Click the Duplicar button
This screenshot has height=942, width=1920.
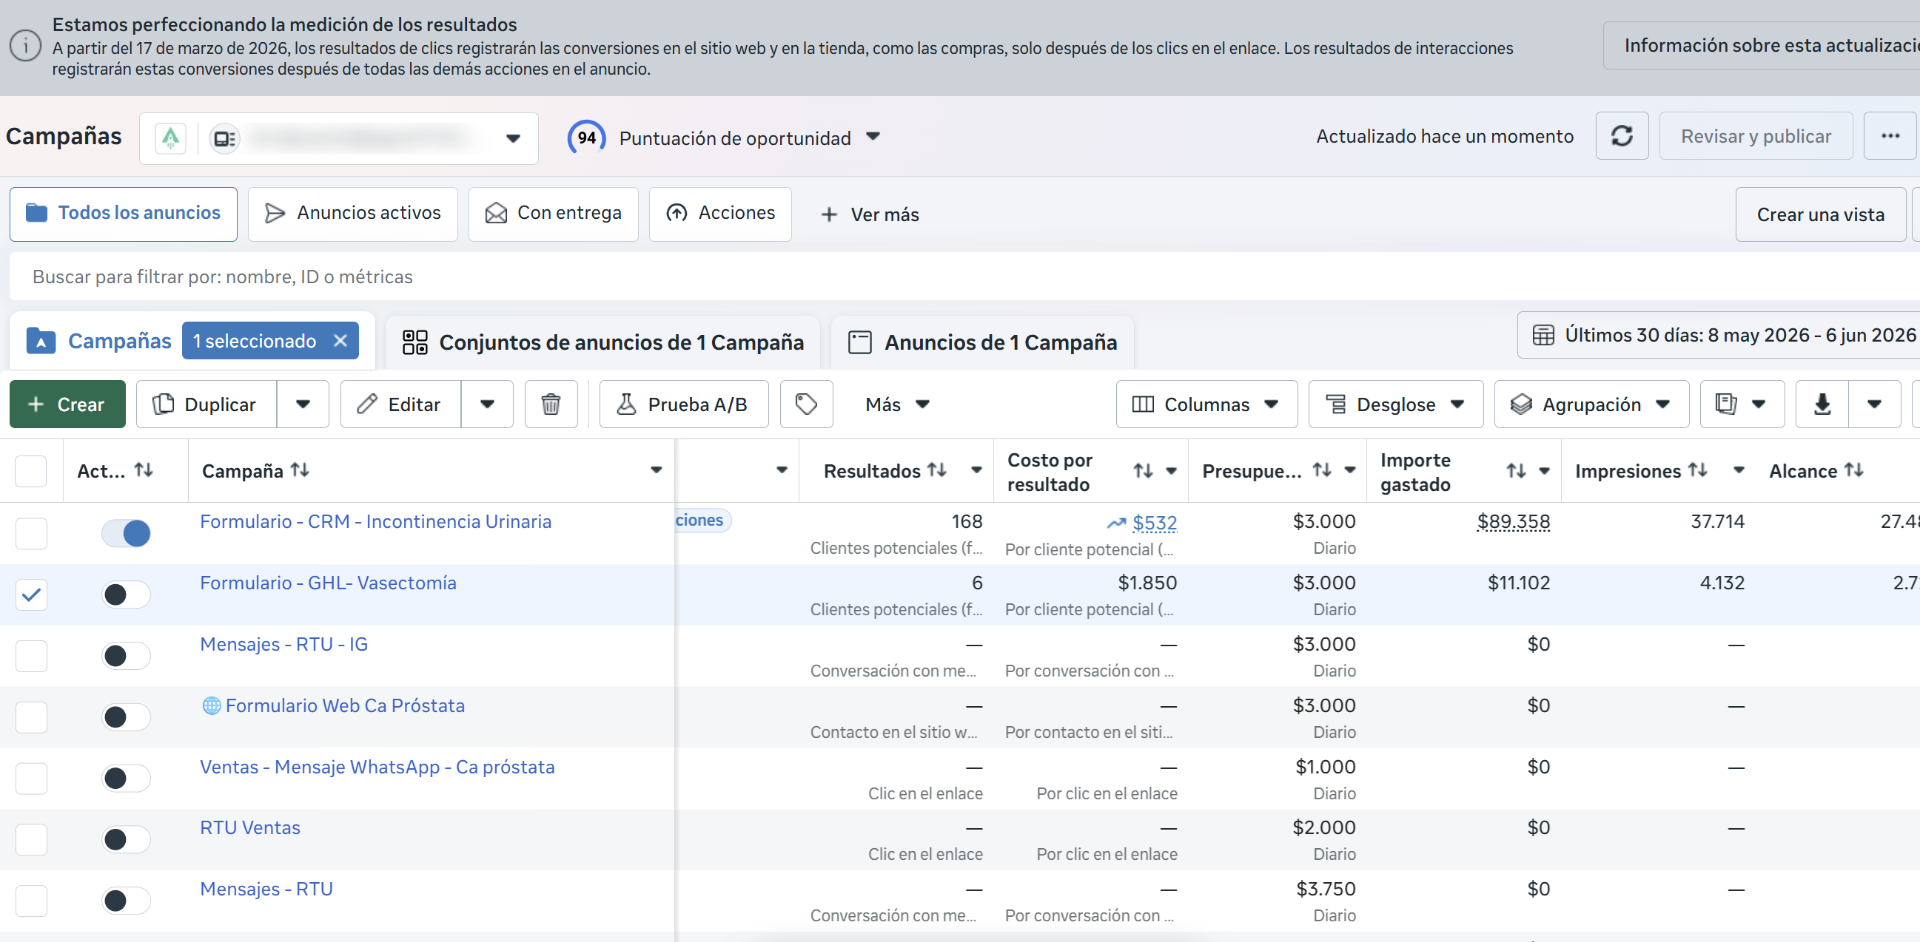[206, 404]
